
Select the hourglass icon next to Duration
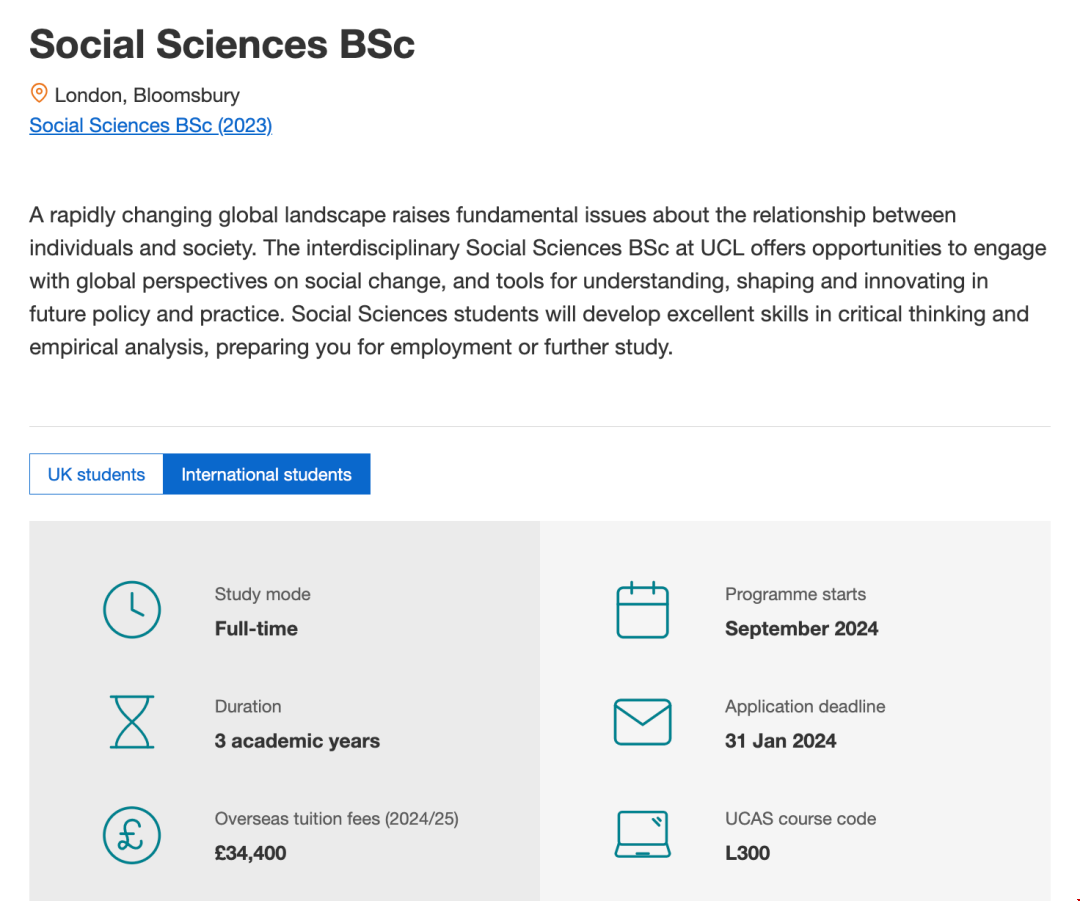132,722
